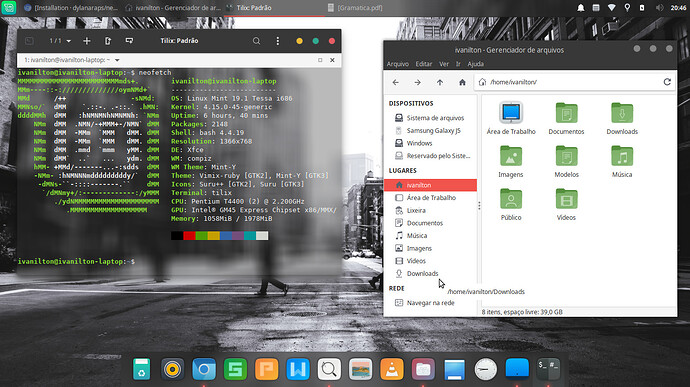Open the application menu icon at top-left
690x387 pixels.
click(9, 7)
